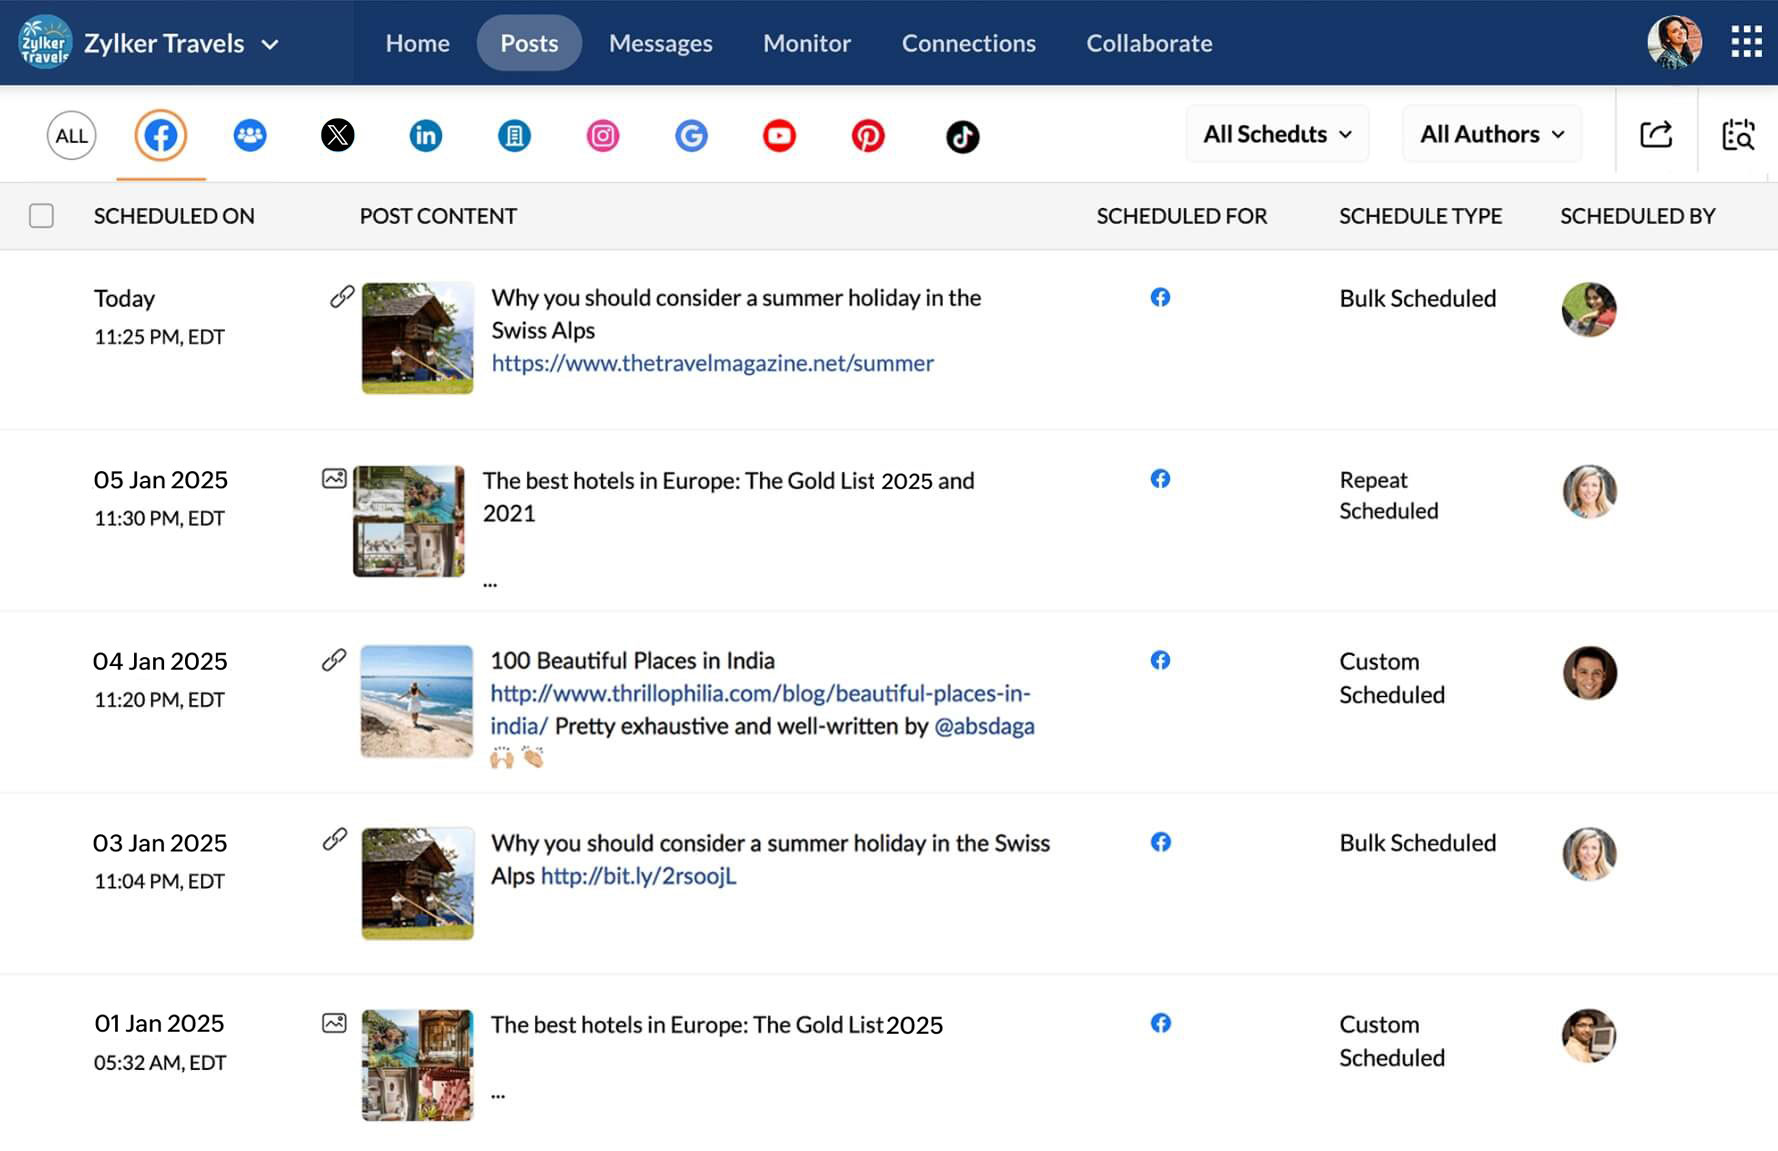Screen dimensions: 1778x1151
Task: Select the LinkedIn channel filter
Action: point(425,135)
